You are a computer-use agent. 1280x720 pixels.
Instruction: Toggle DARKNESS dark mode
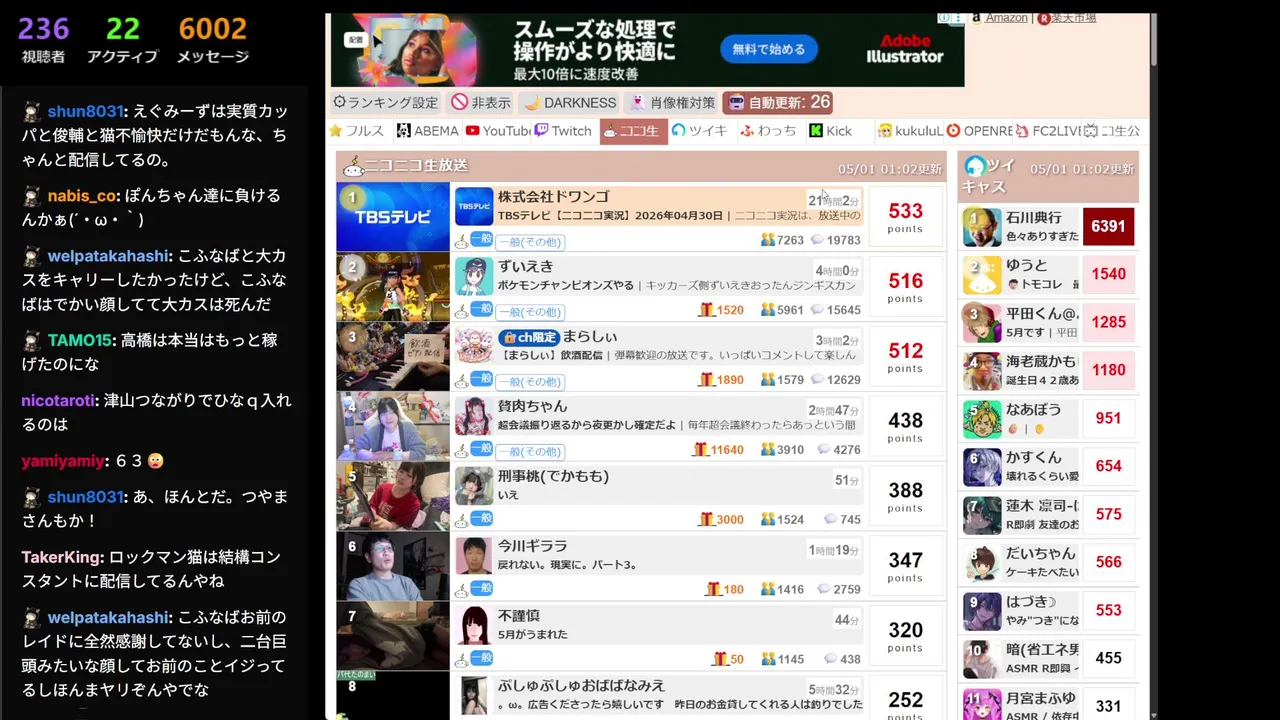pyautogui.click(x=570, y=102)
